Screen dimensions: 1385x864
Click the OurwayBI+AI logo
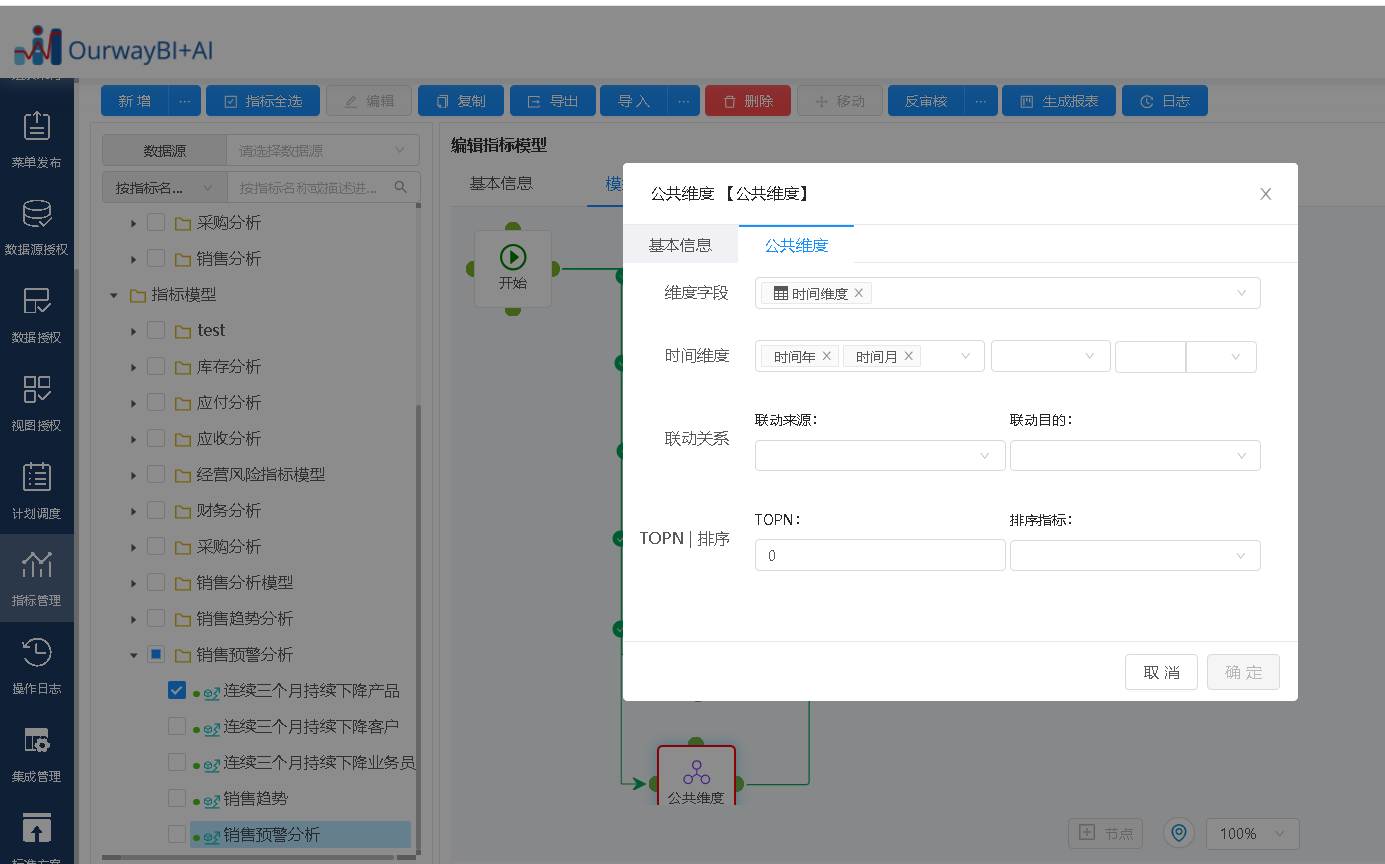click(113, 46)
